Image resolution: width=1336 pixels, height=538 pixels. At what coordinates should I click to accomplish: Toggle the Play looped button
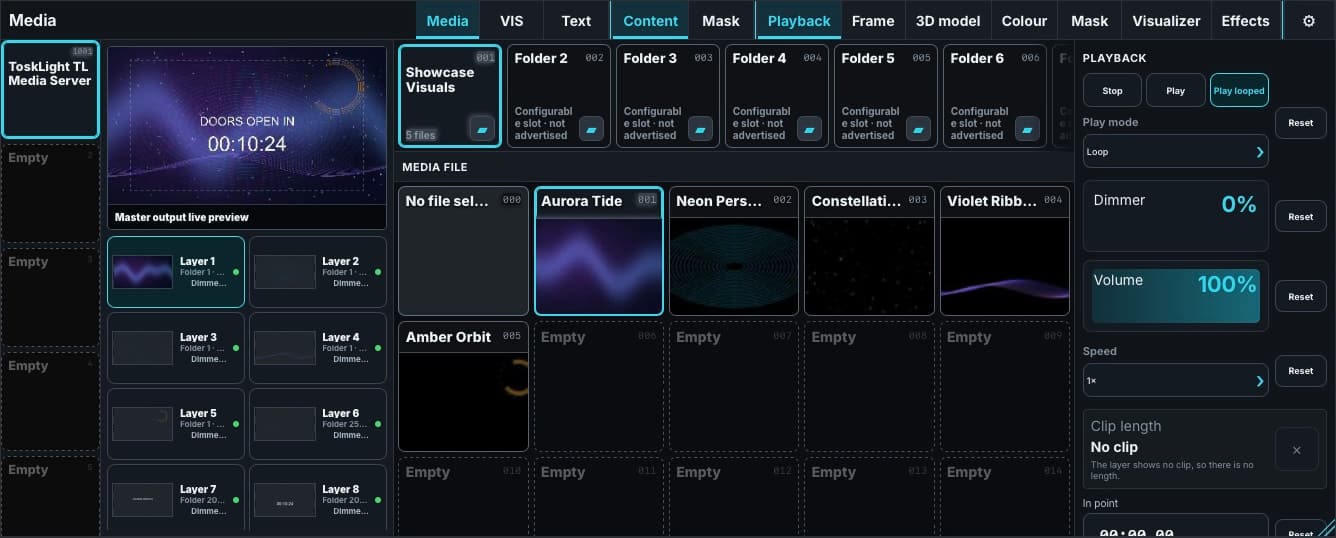click(1239, 90)
